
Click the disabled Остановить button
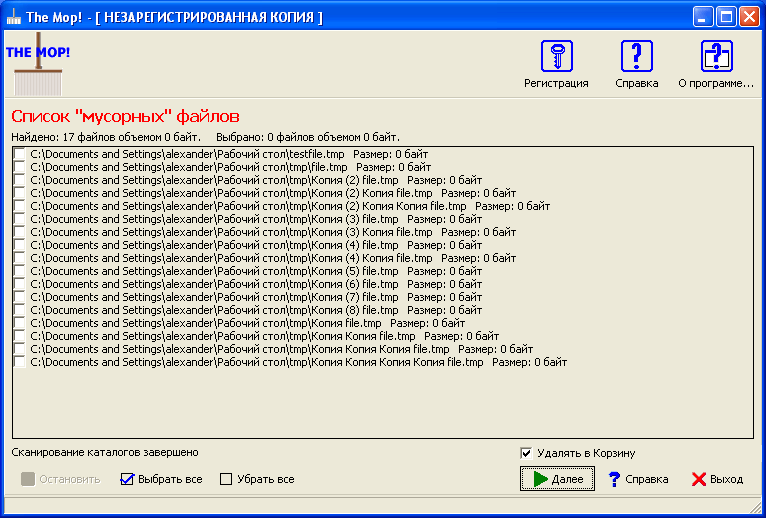61,479
